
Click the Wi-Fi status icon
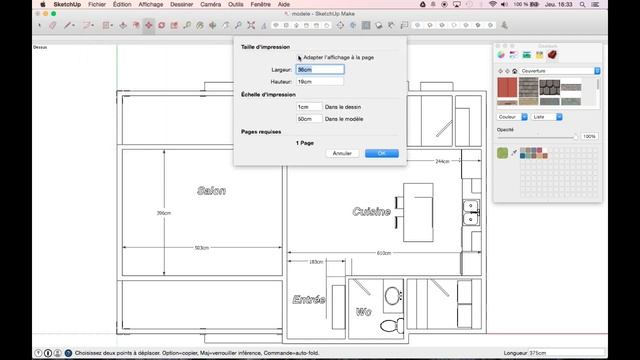click(493, 4)
